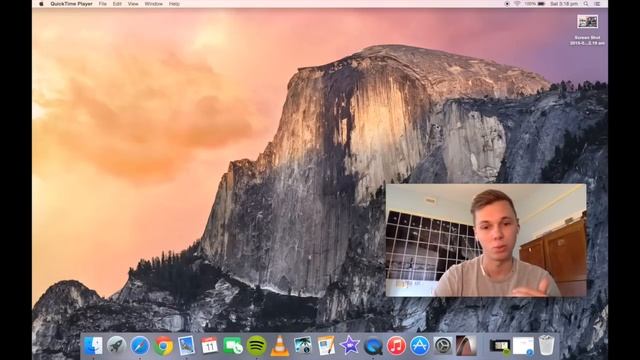This screenshot has height=360, width=640.
Task: Open the minimized dark window in Dock
Action: point(500,346)
